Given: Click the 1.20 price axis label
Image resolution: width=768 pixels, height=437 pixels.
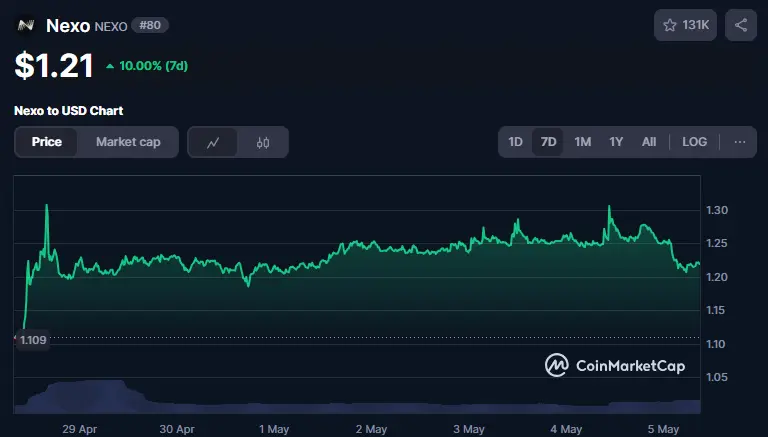Looking at the screenshot, I should coord(717,277).
